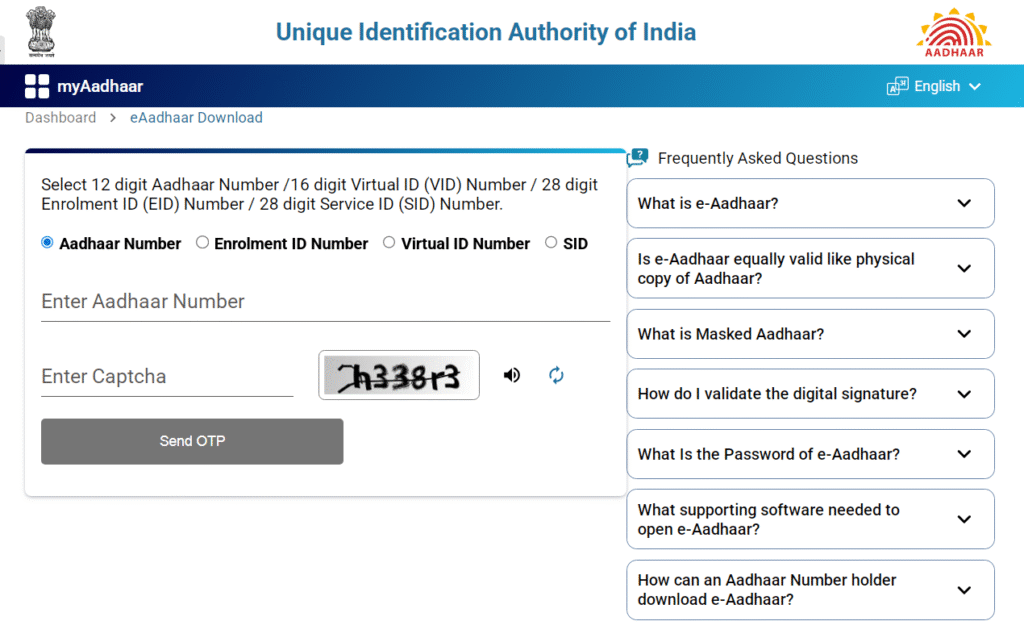Refresh the captcha image
The image size is (1024, 642).
coord(556,374)
